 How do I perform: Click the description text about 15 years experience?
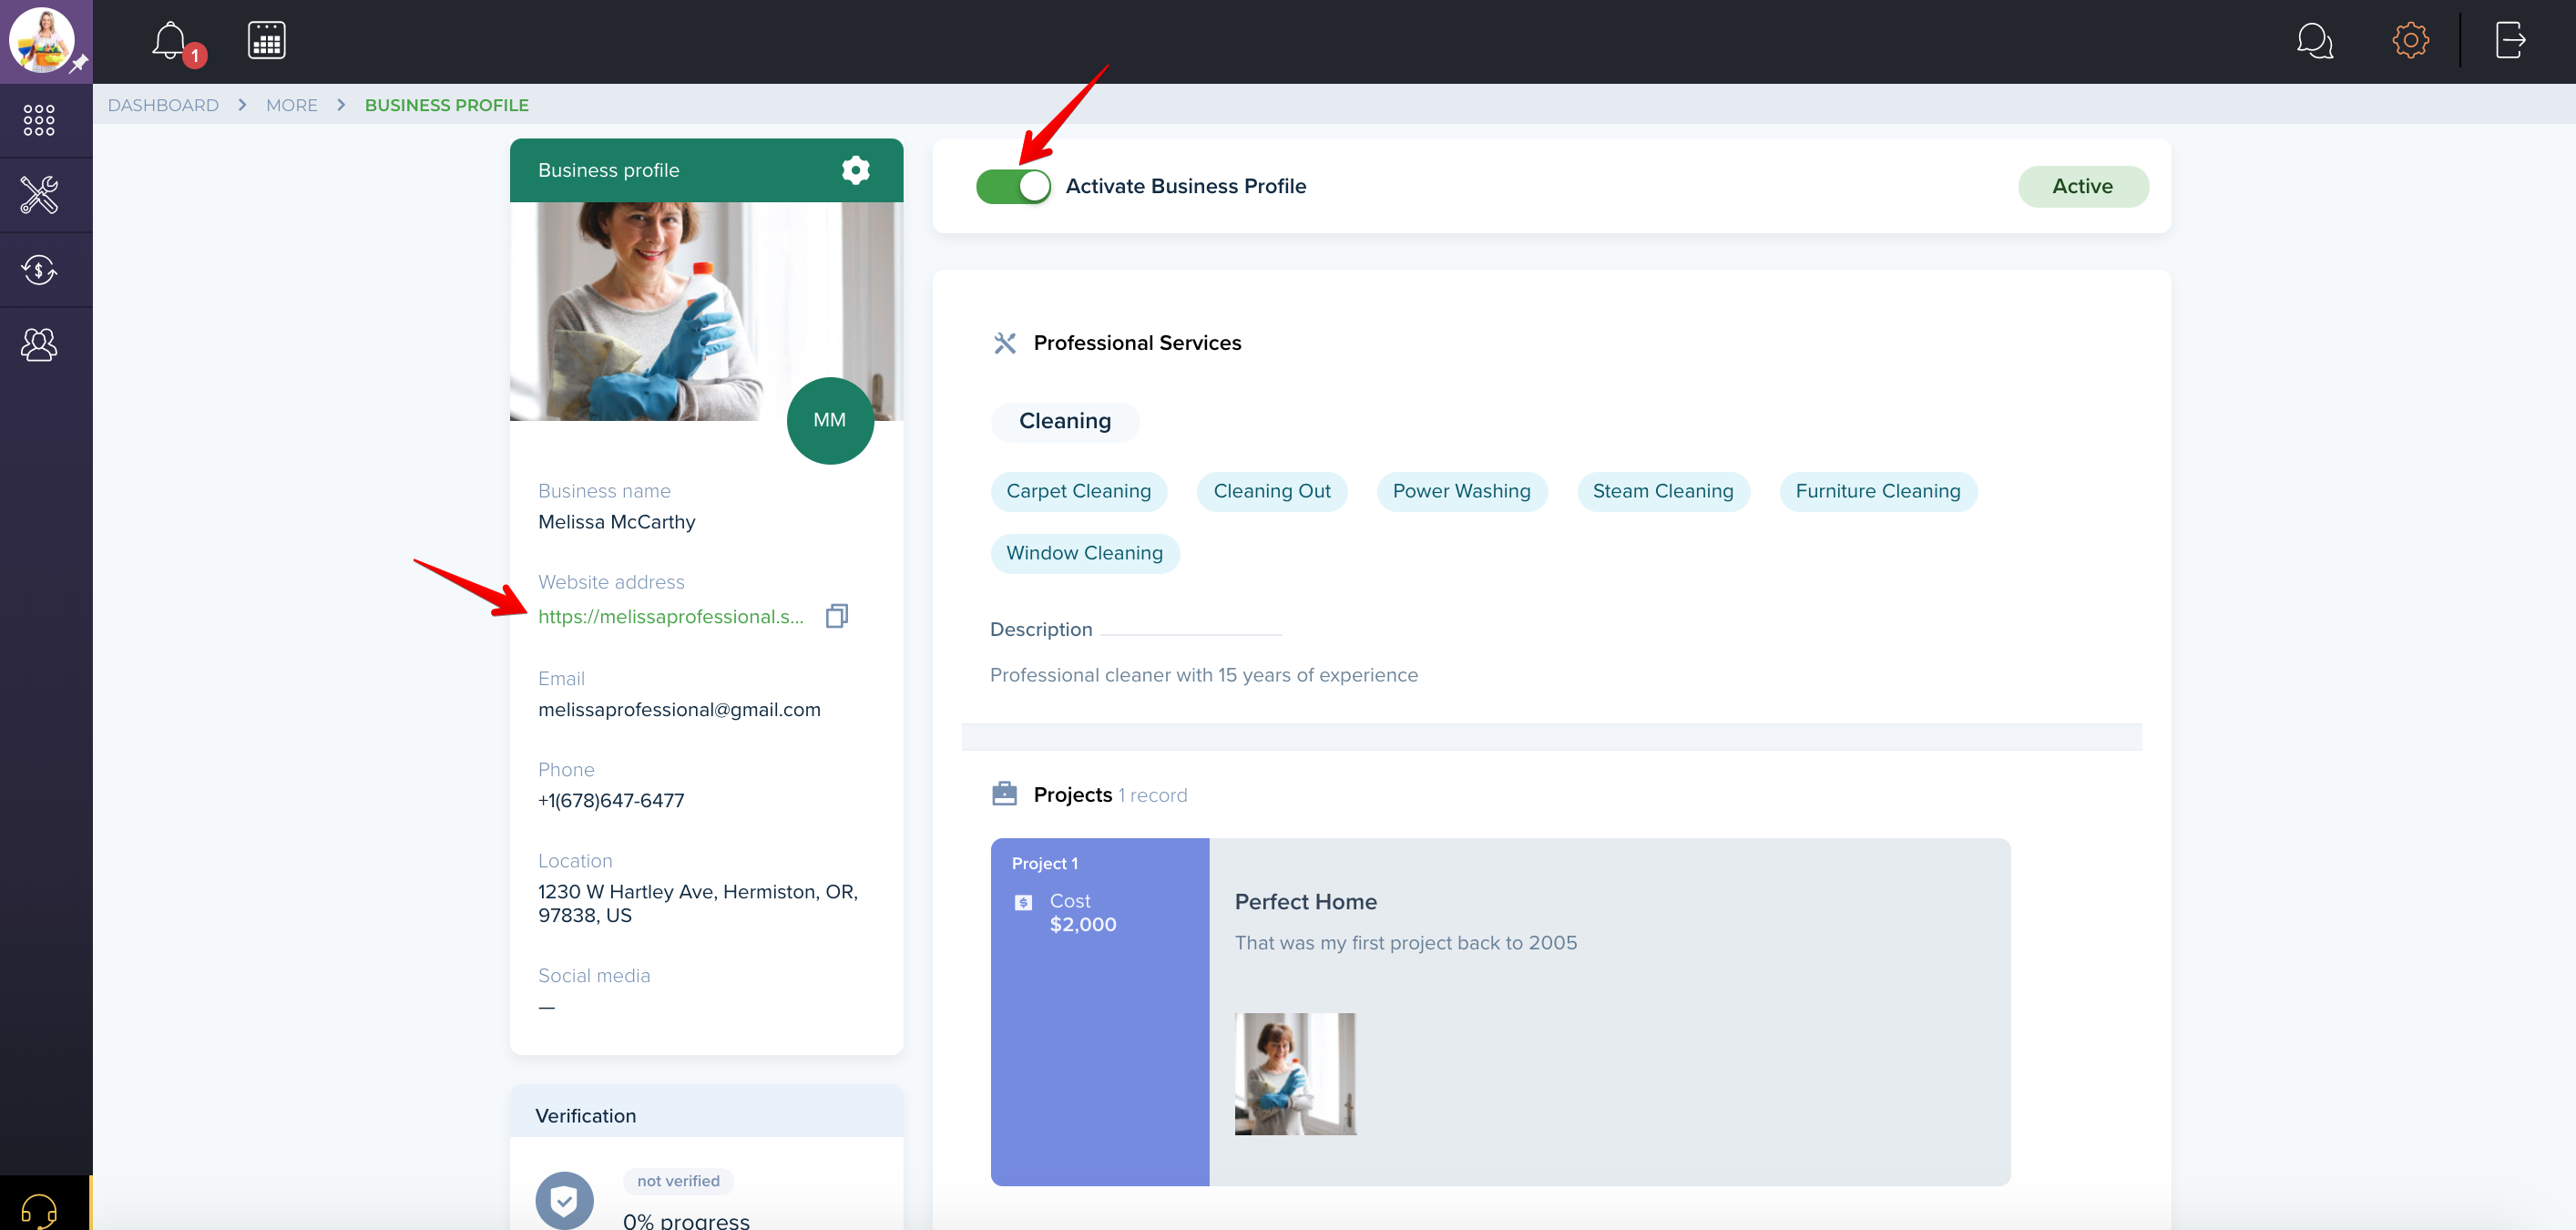(x=1203, y=675)
